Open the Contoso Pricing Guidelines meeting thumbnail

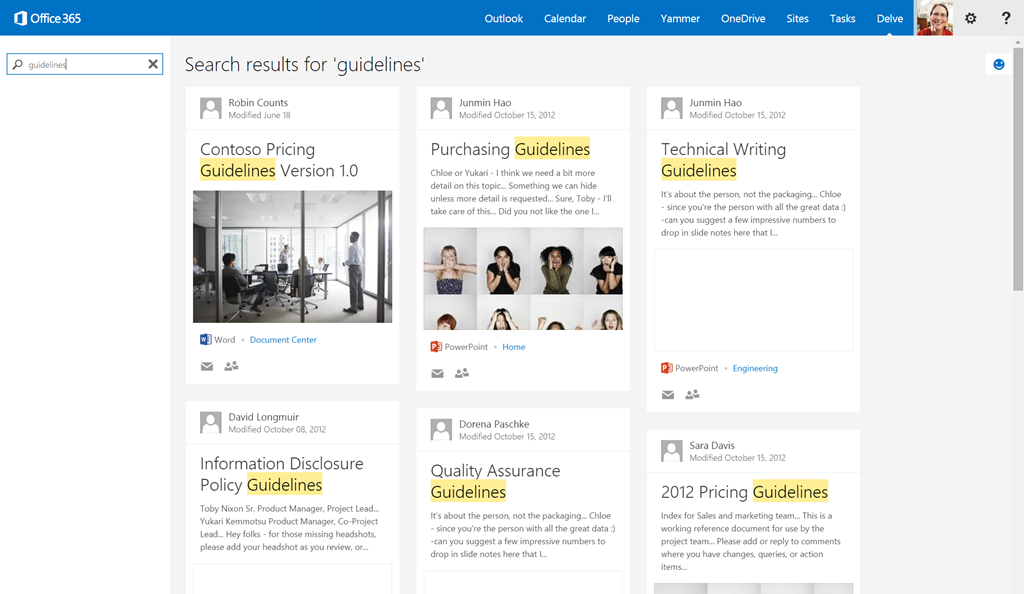pos(293,257)
